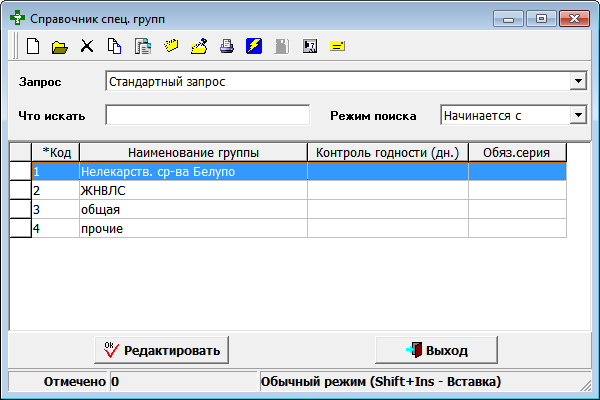Click the yellow folder with pin icon

coord(199,46)
